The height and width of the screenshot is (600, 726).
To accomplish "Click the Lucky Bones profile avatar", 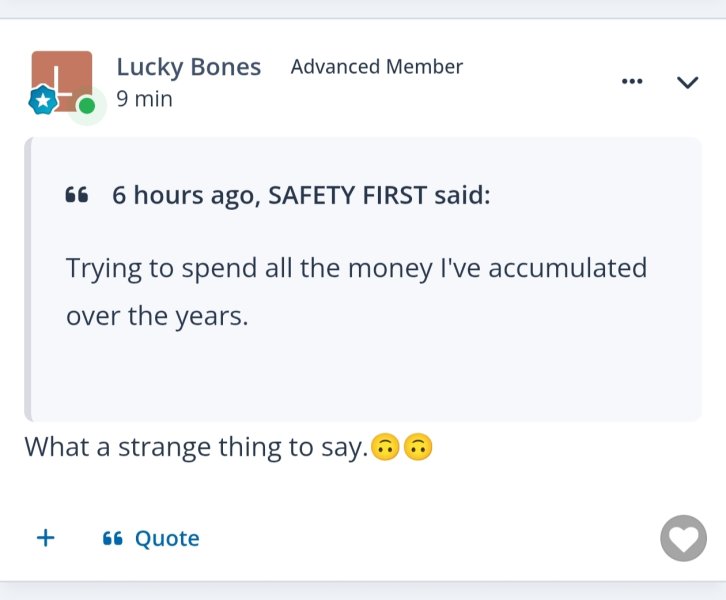I will [62, 80].
